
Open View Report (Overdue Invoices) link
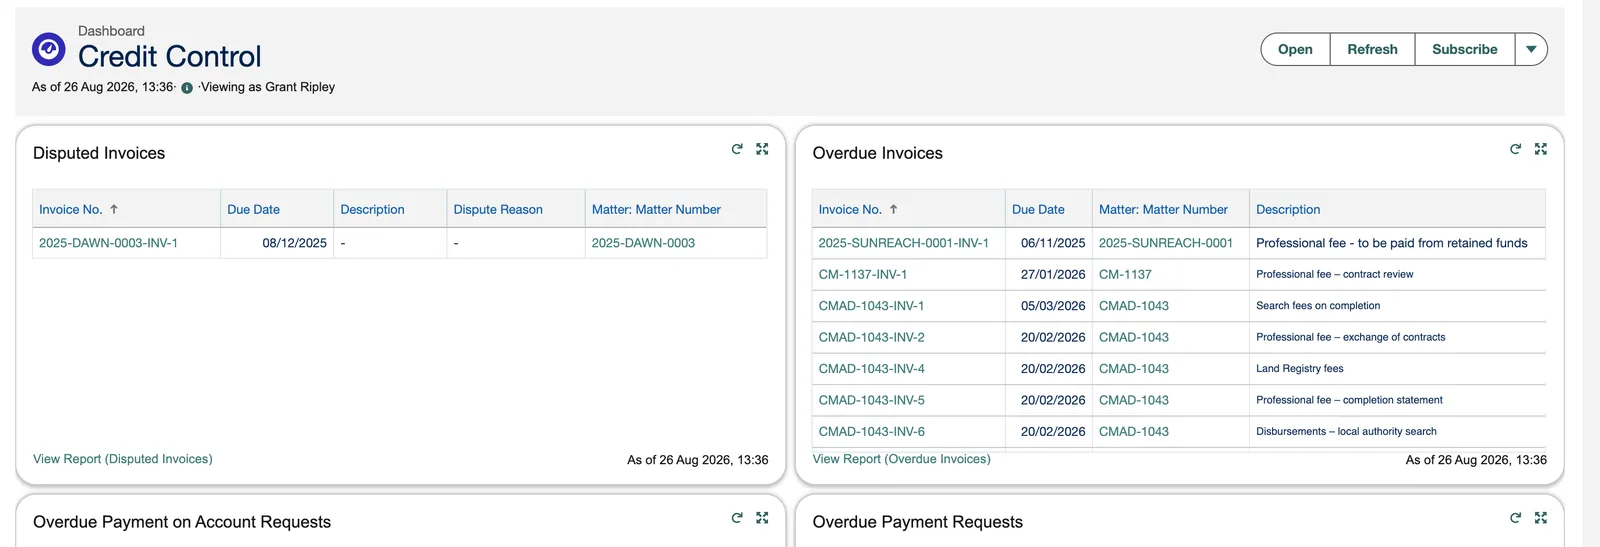pos(901,459)
